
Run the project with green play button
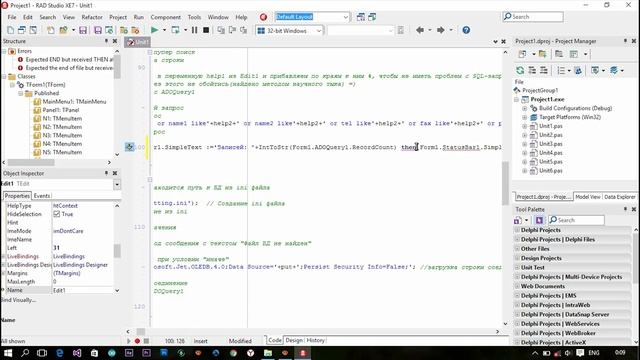coord(154,30)
